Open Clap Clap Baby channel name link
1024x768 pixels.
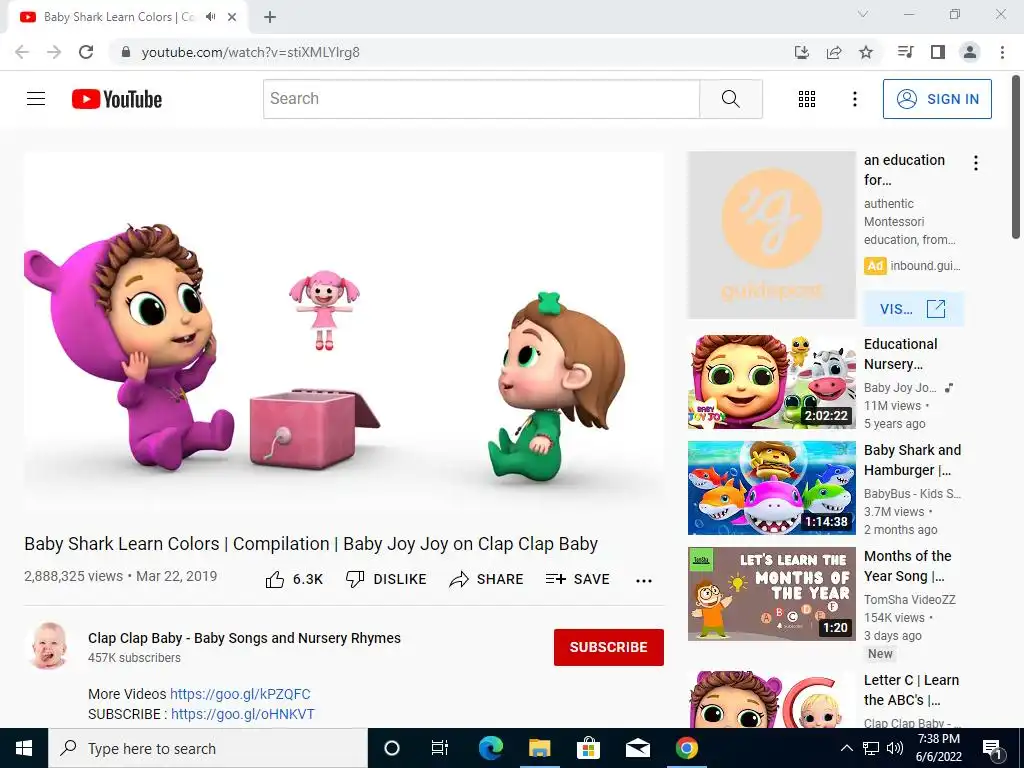(x=244, y=638)
